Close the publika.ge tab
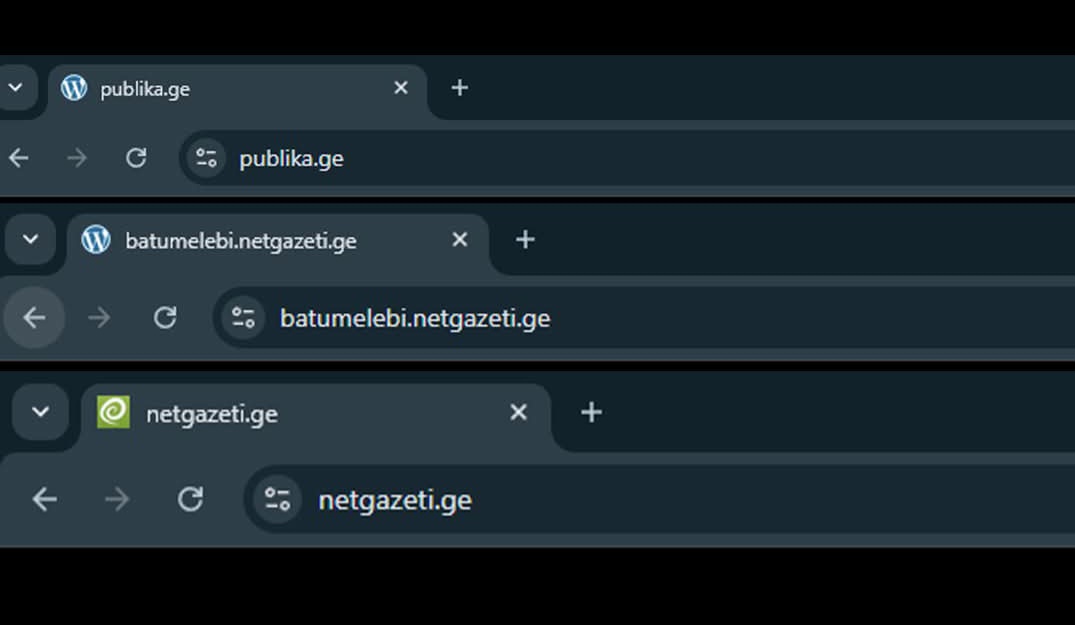Screen dimensions: 1075x625 point(401,88)
